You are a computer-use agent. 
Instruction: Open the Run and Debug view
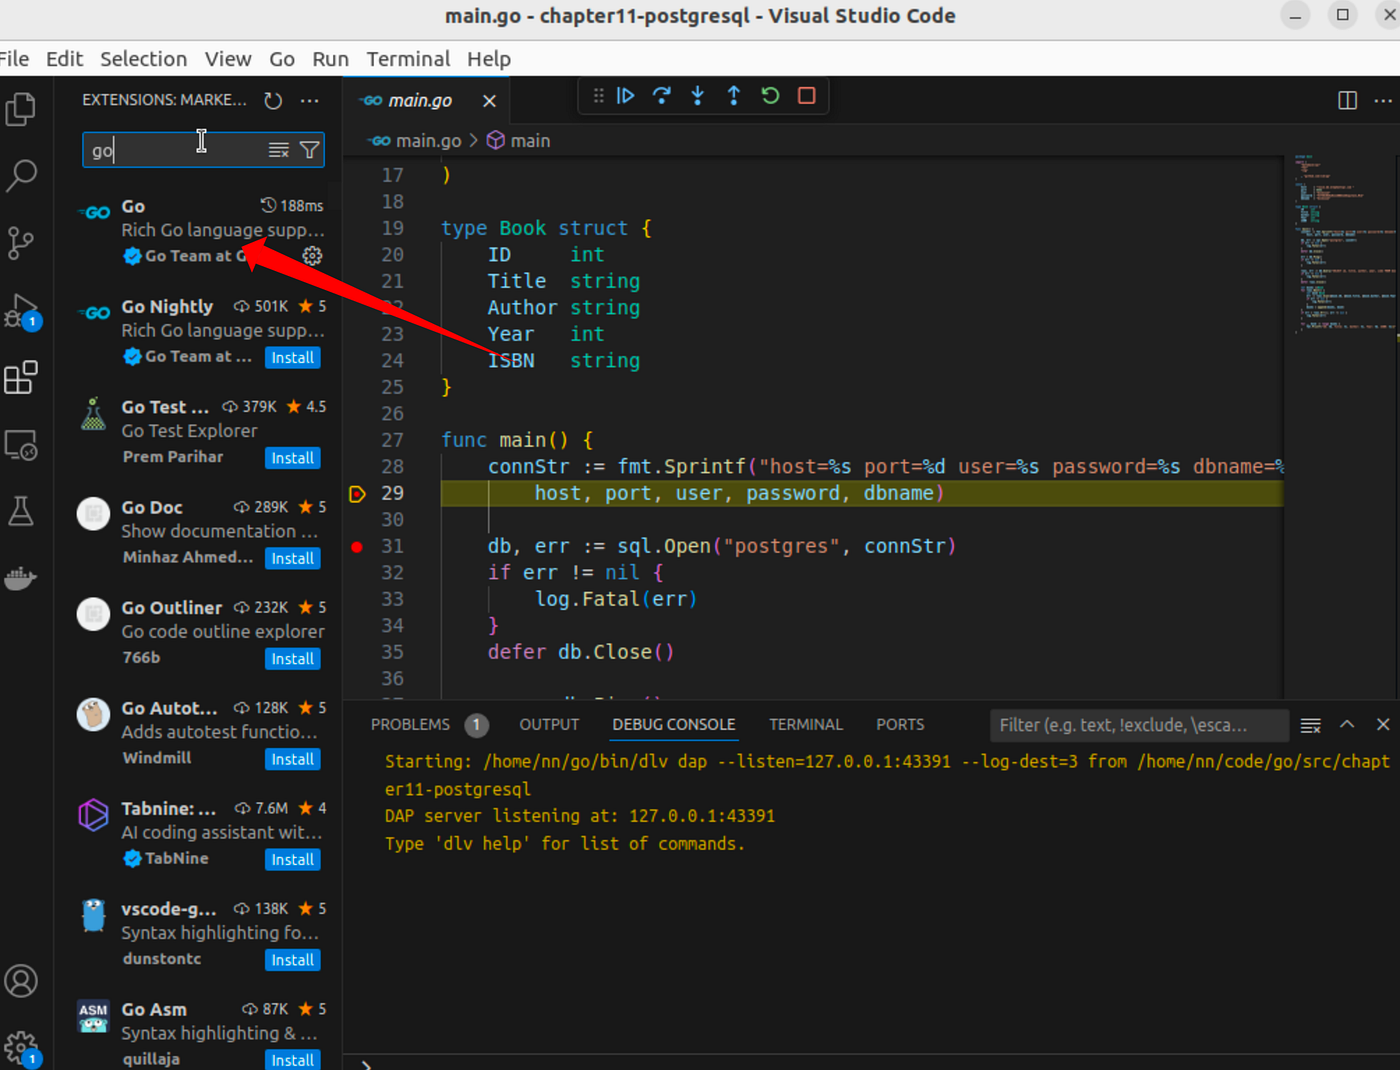[21, 311]
